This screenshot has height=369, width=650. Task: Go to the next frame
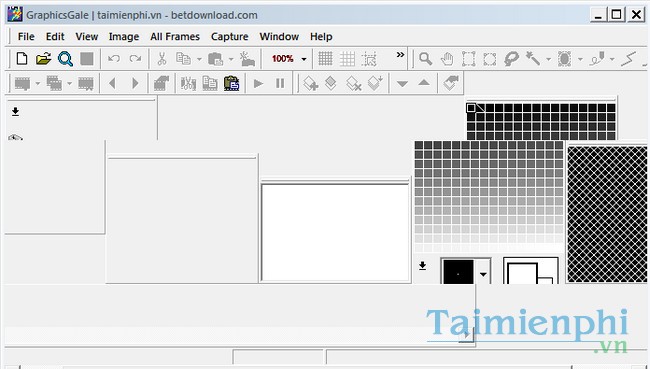(x=135, y=84)
